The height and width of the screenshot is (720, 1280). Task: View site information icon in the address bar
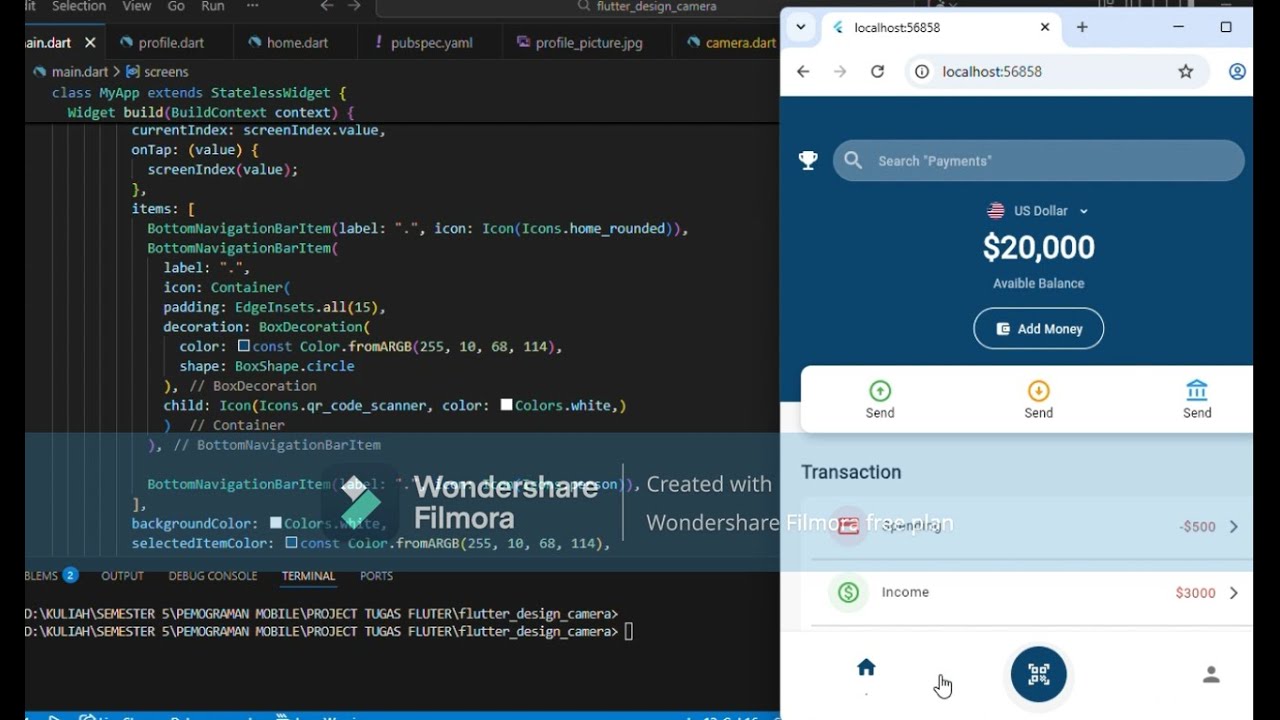(x=922, y=71)
